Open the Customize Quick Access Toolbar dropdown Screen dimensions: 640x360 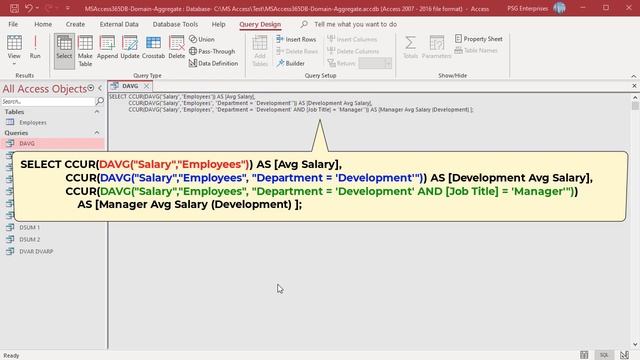67,8
